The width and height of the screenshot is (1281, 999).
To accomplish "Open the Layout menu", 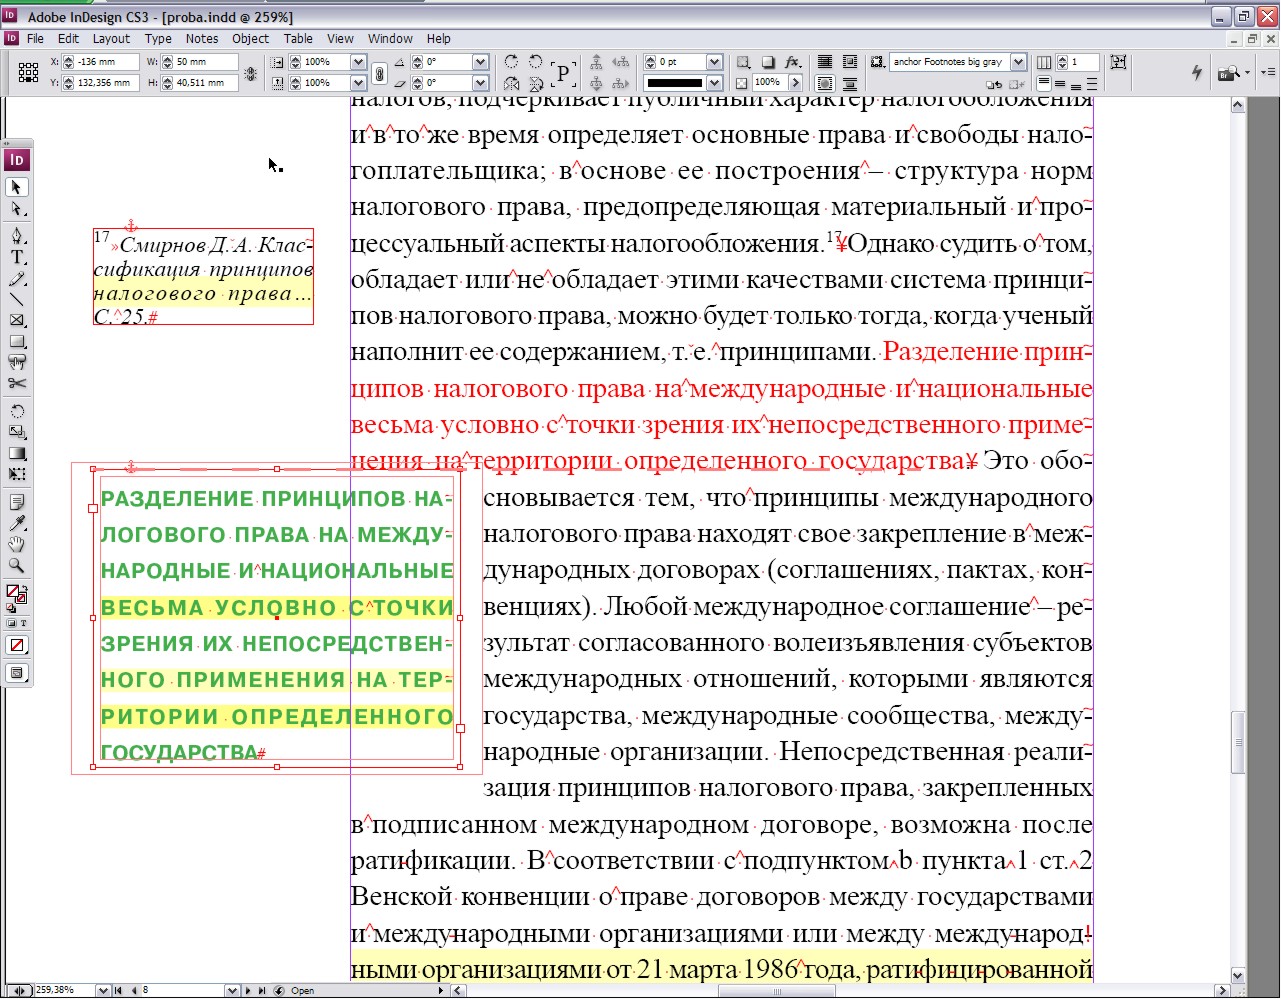I will point(111,39).
